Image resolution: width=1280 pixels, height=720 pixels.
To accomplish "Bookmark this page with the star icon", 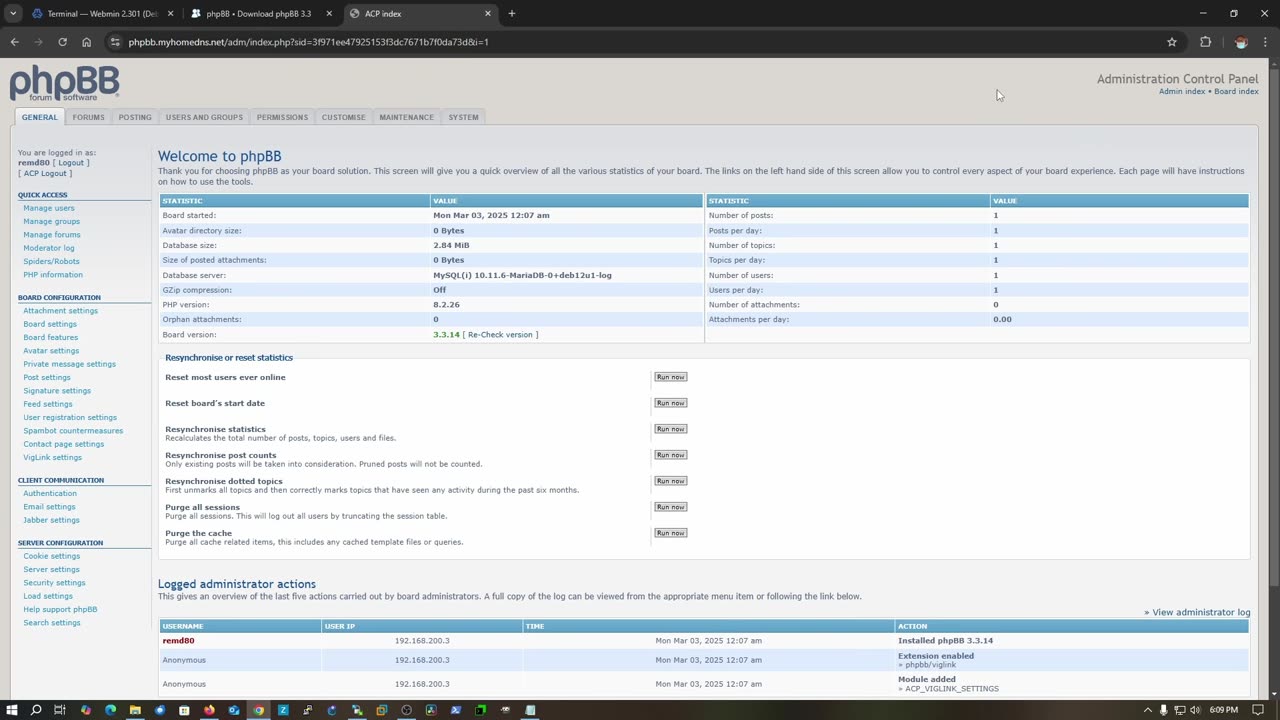I will pos(1172,42).
